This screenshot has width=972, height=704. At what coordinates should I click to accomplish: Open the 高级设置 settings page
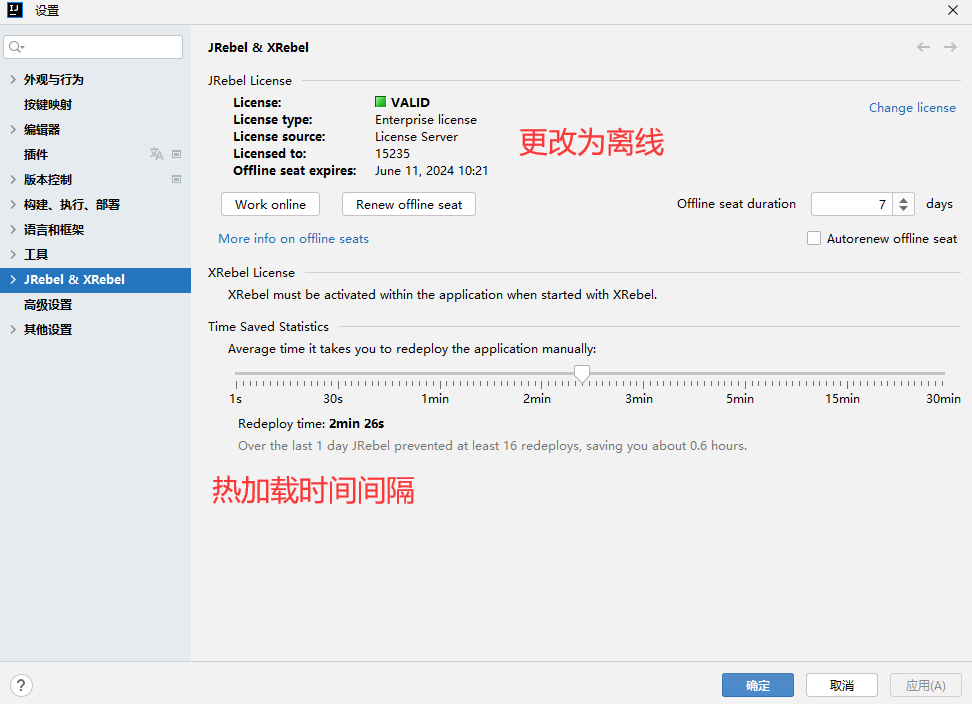(x=48, y=305)
